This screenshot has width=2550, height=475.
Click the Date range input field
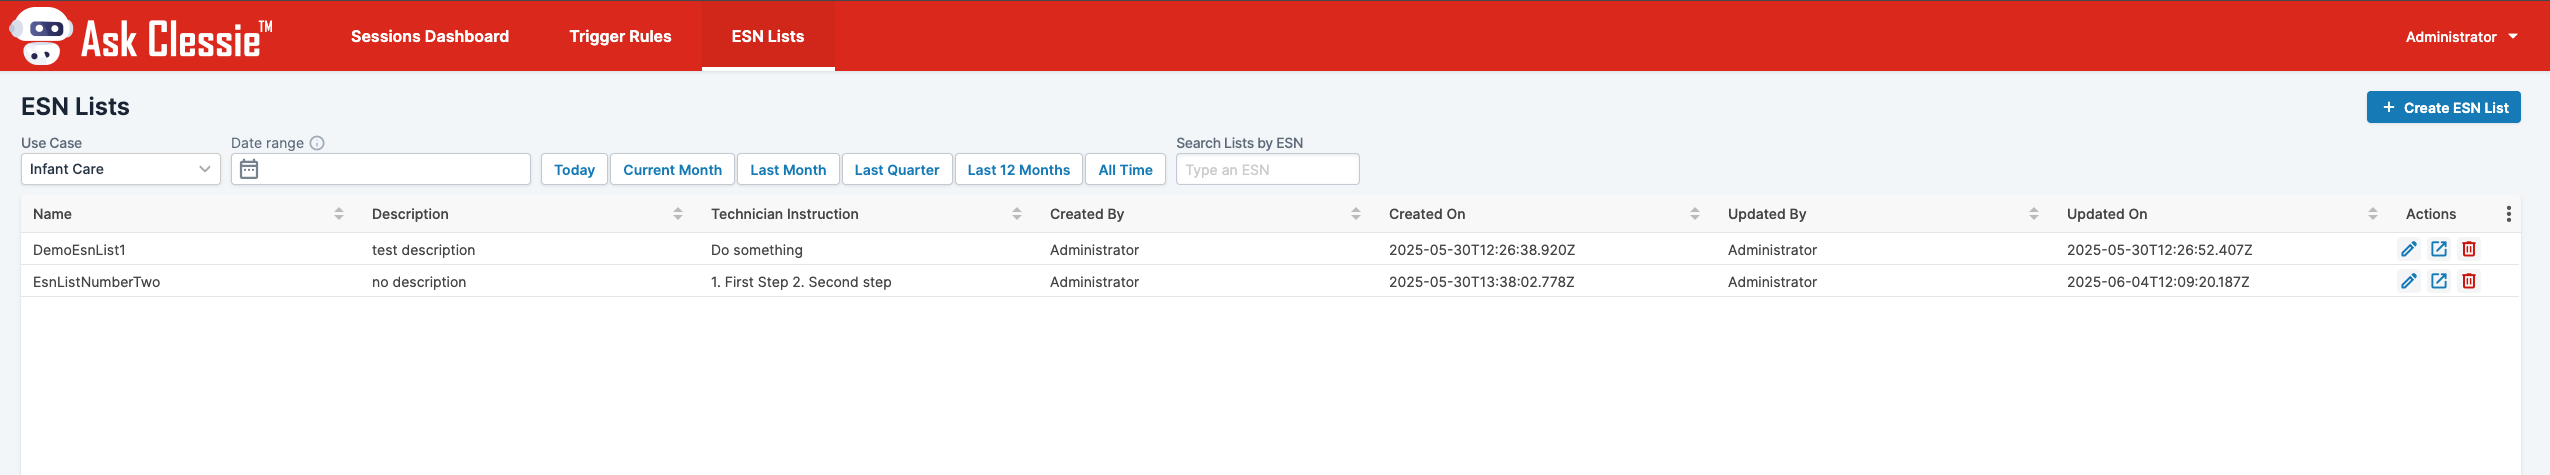pyautogui.click(x=380, y=169)
